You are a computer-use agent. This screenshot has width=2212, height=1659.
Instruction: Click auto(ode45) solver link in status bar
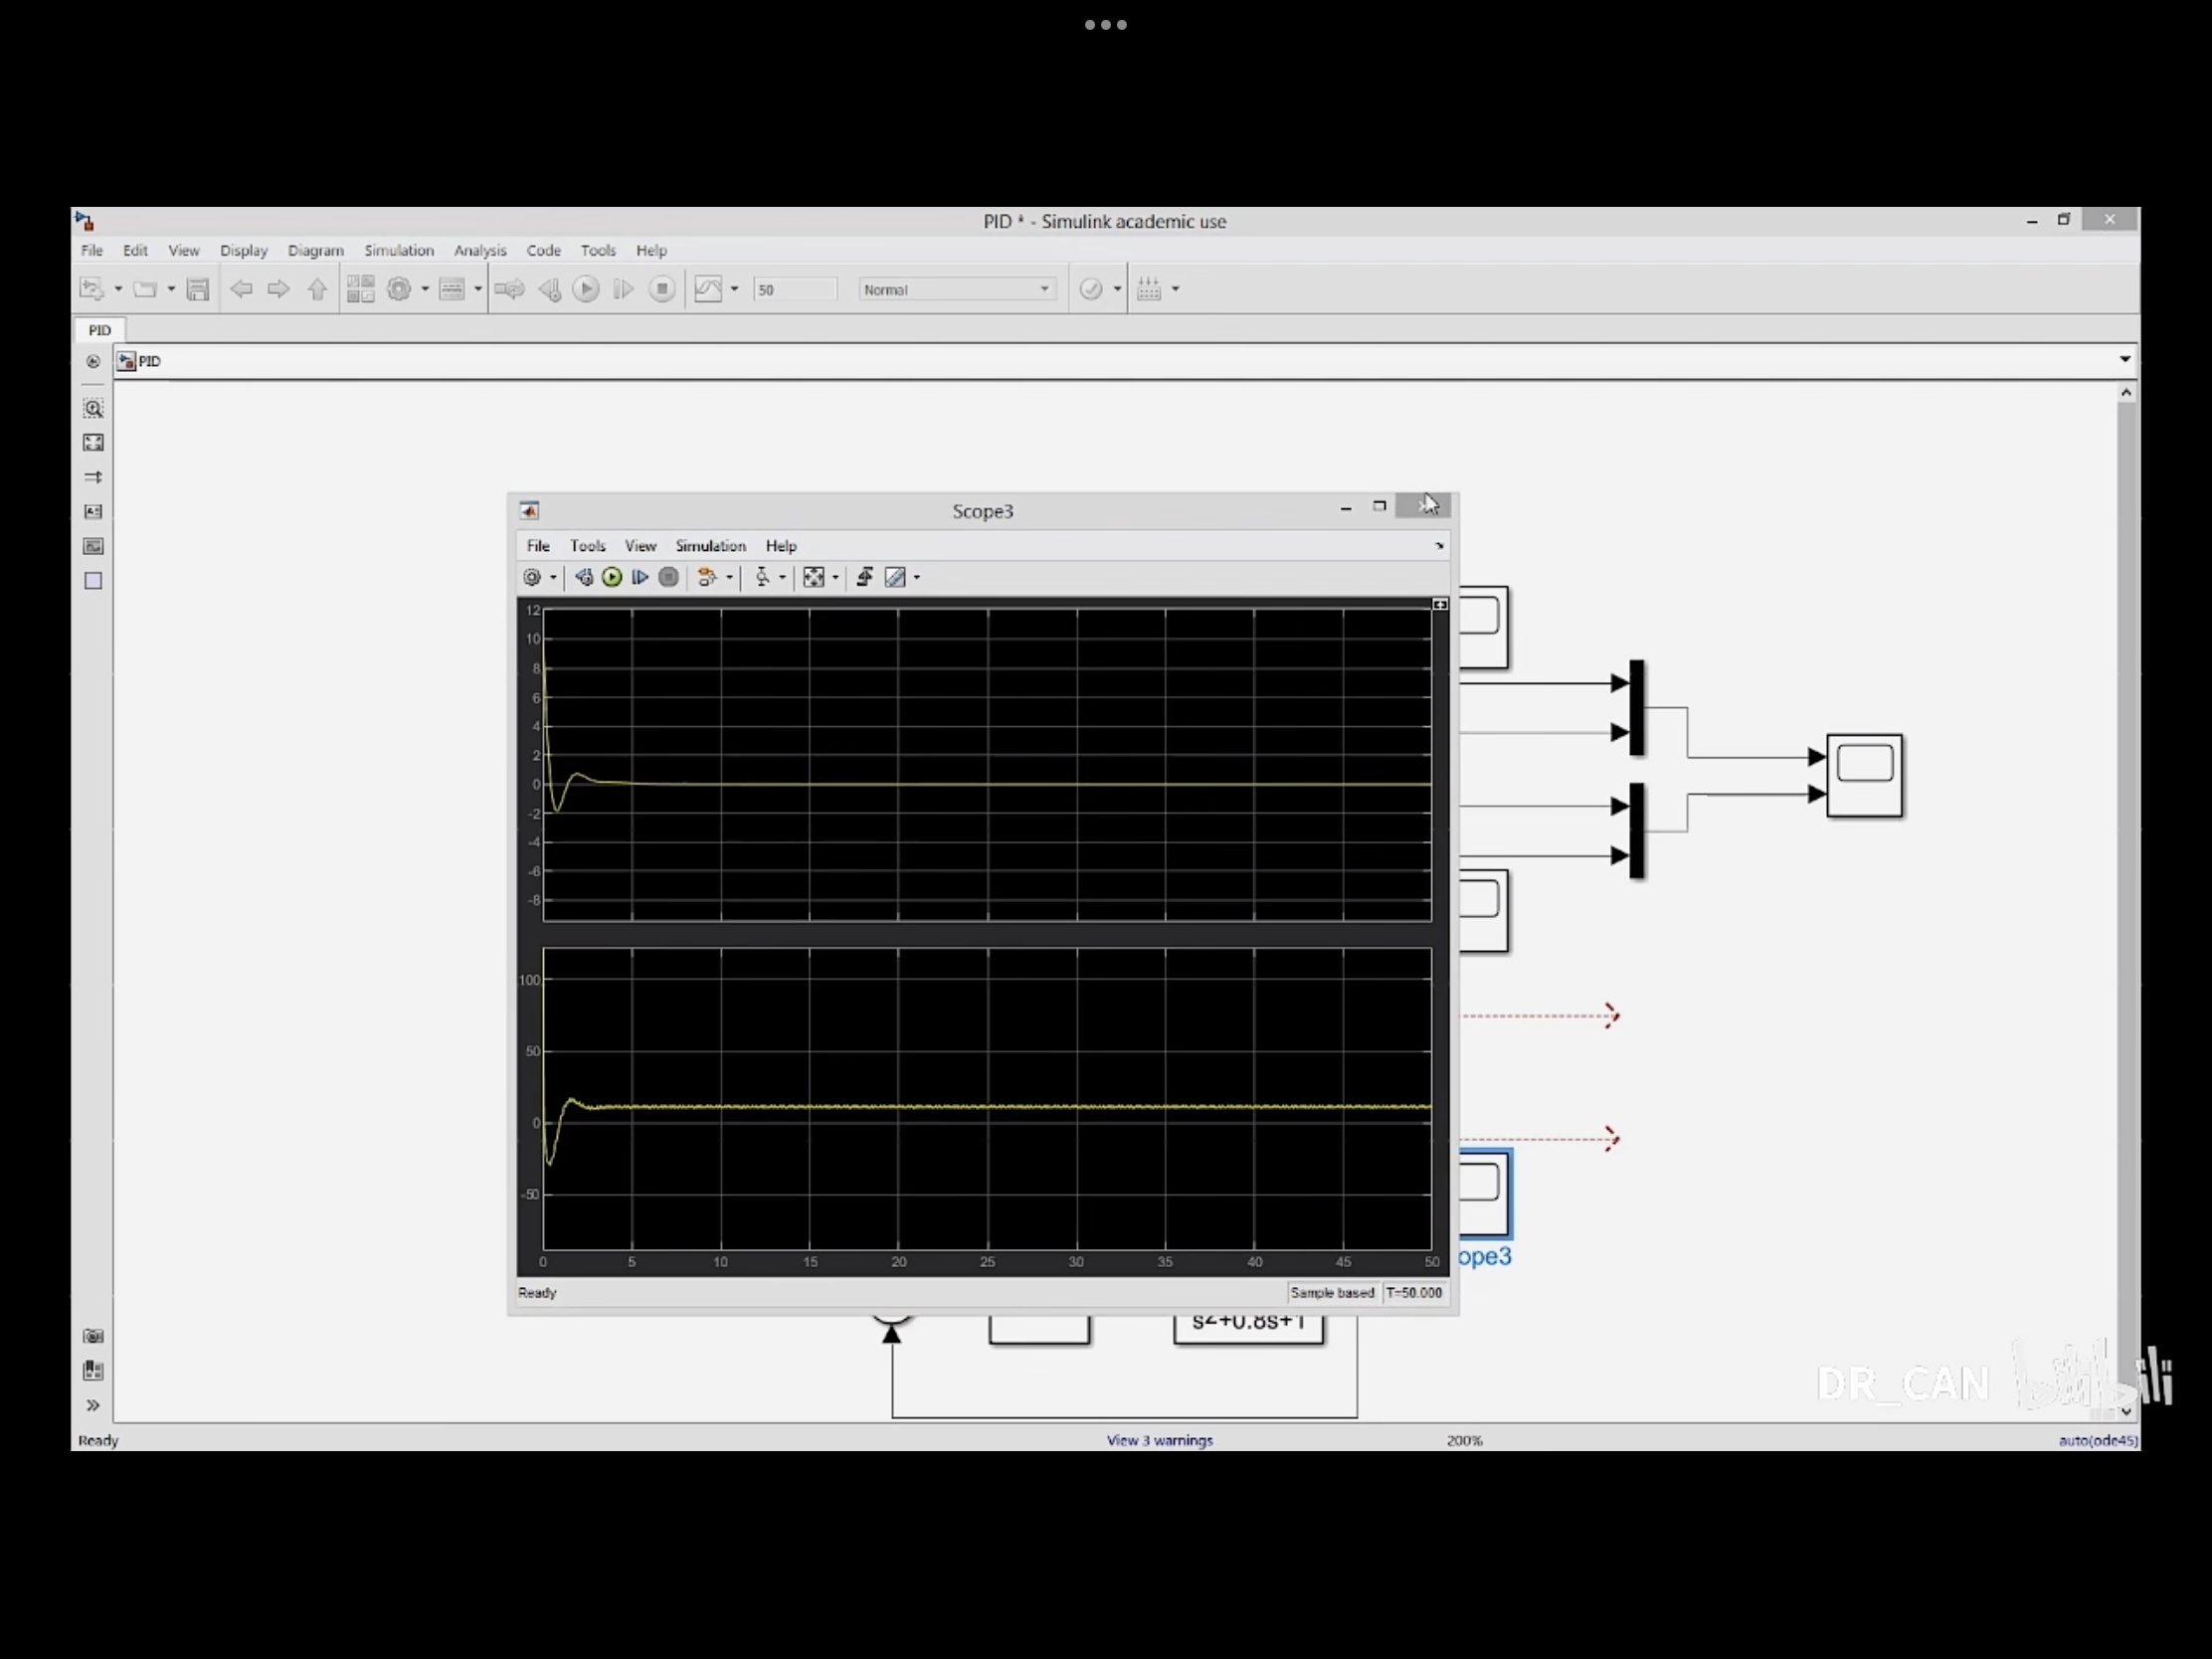[2098, 1440]
